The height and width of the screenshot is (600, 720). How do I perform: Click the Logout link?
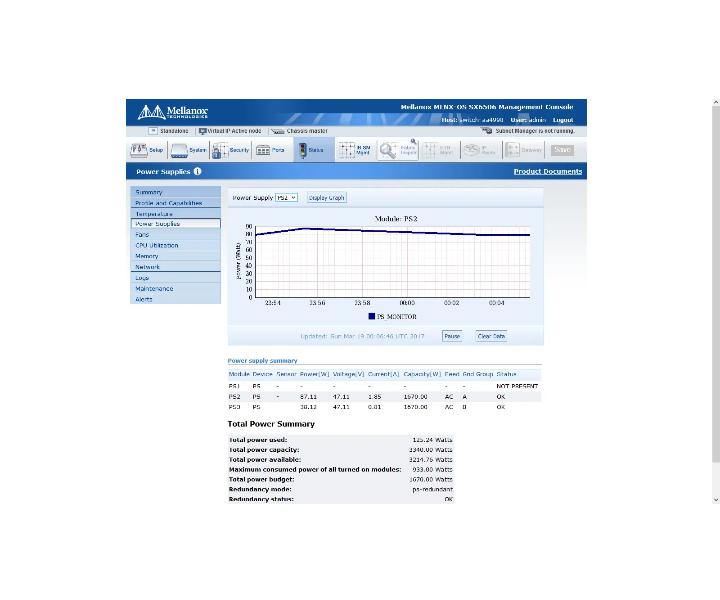coord(563,120)
